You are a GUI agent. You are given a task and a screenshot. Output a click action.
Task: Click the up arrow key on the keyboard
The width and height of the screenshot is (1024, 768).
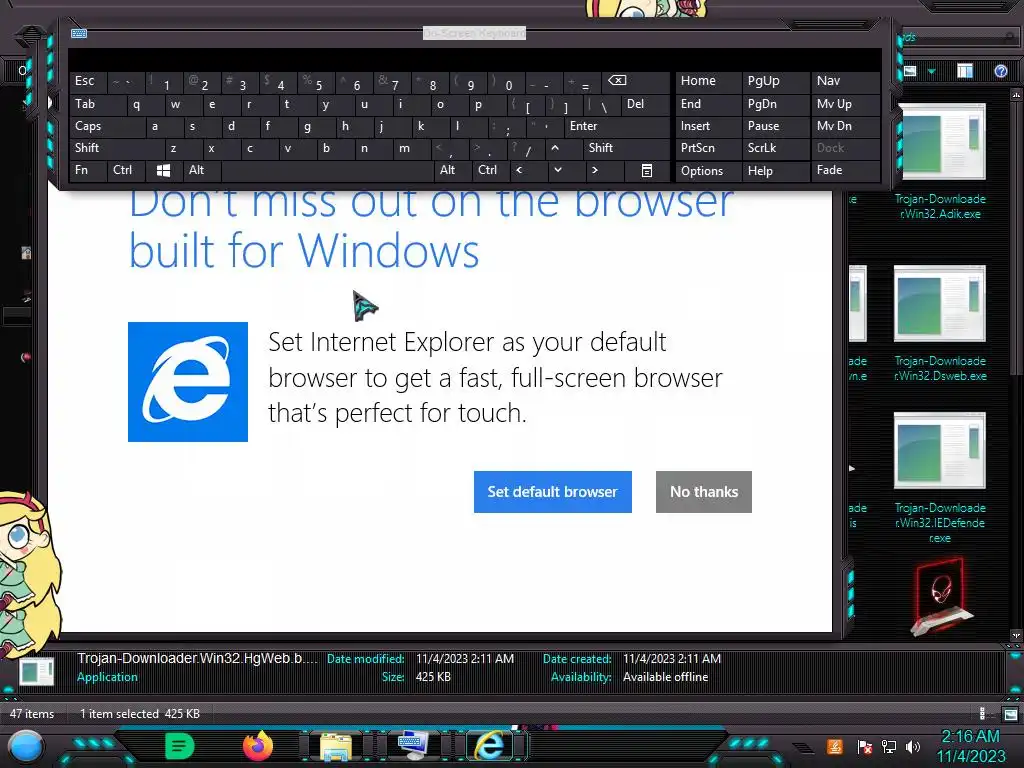point(554,148)
